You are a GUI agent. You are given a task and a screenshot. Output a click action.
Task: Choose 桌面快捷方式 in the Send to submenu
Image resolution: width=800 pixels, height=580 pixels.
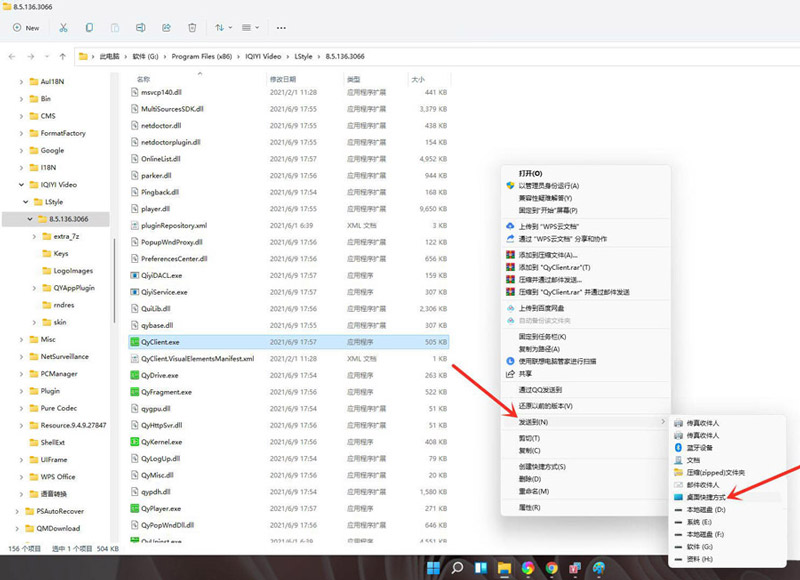[x=707, y=496]
